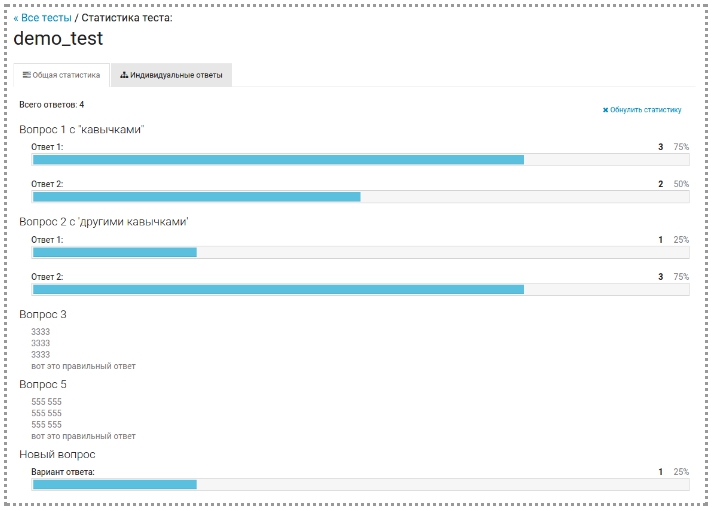
Task: Click the demo_test page title
Action: [x=58, y=39]
